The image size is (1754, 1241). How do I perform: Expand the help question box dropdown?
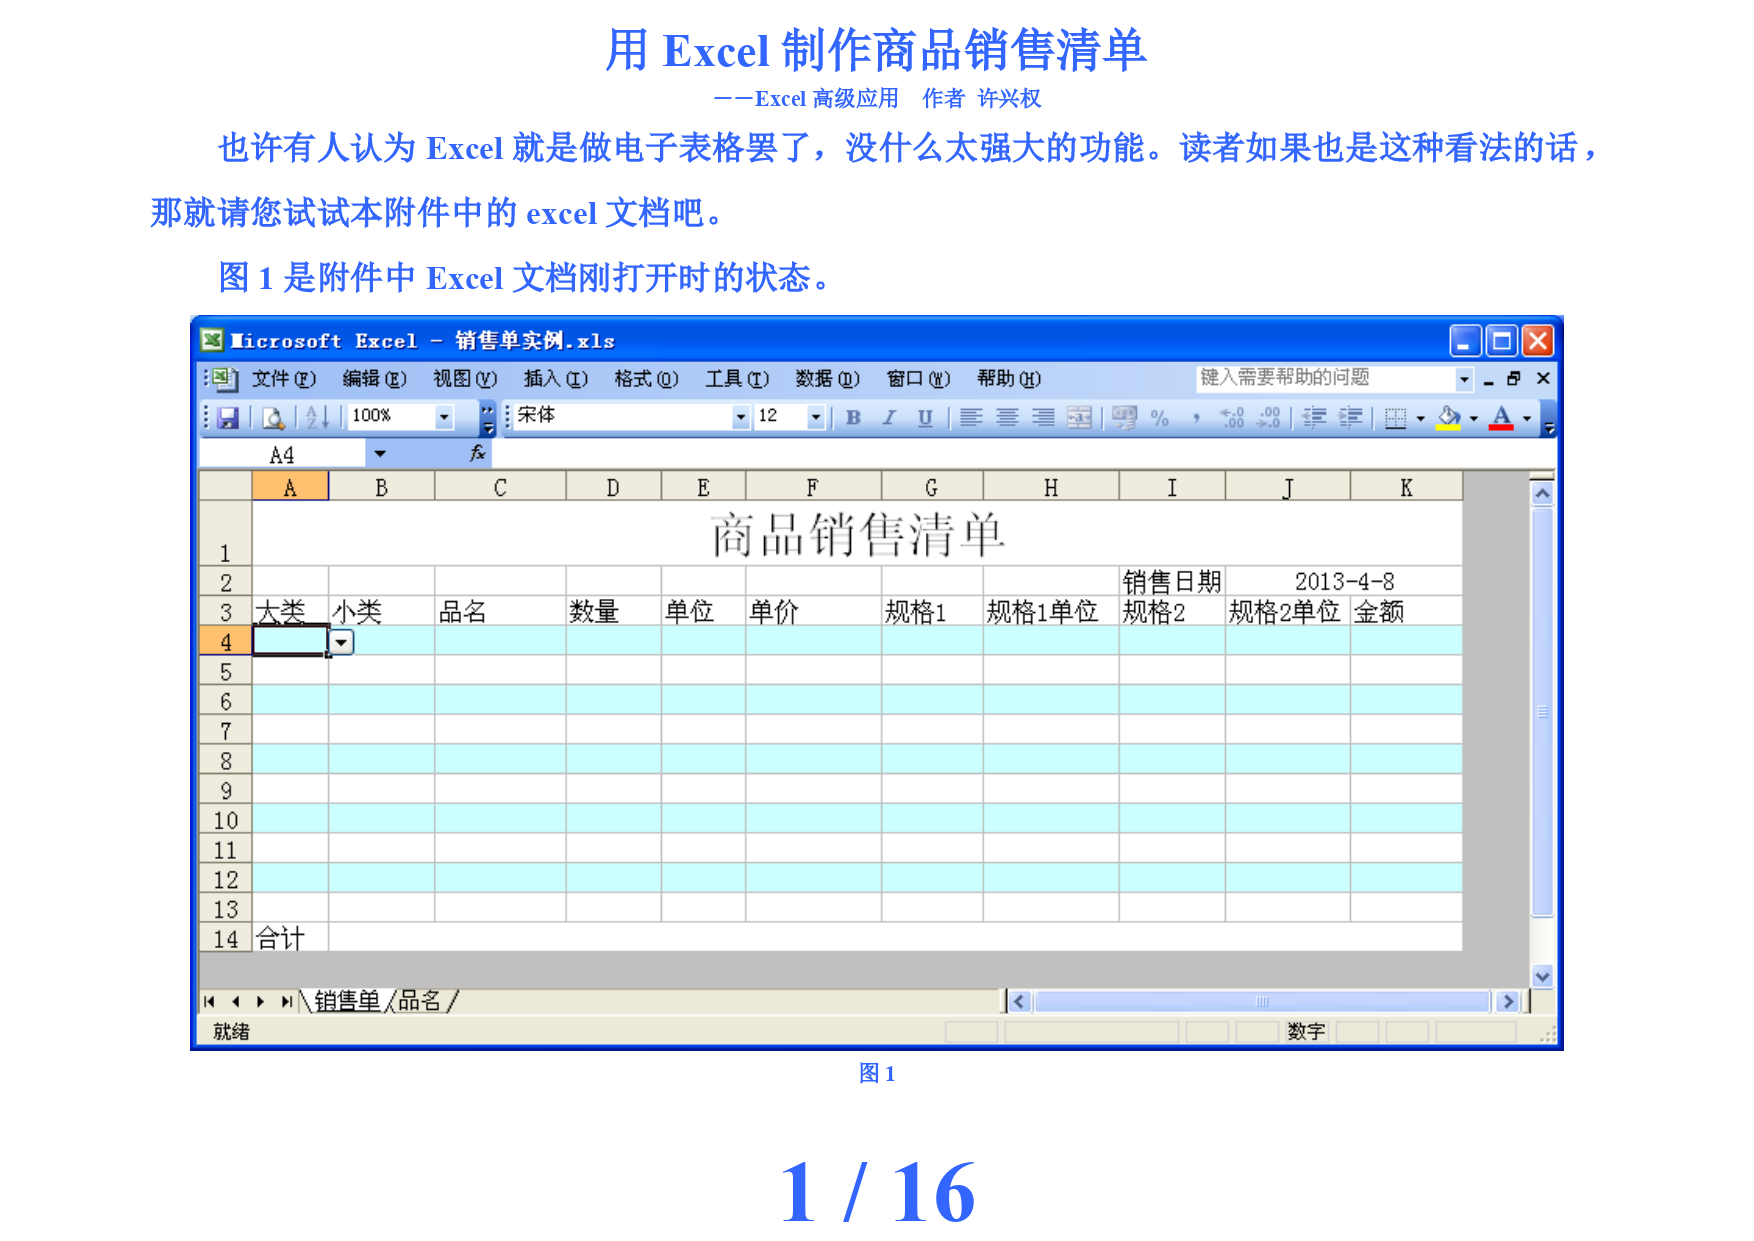pos(1464,379)
